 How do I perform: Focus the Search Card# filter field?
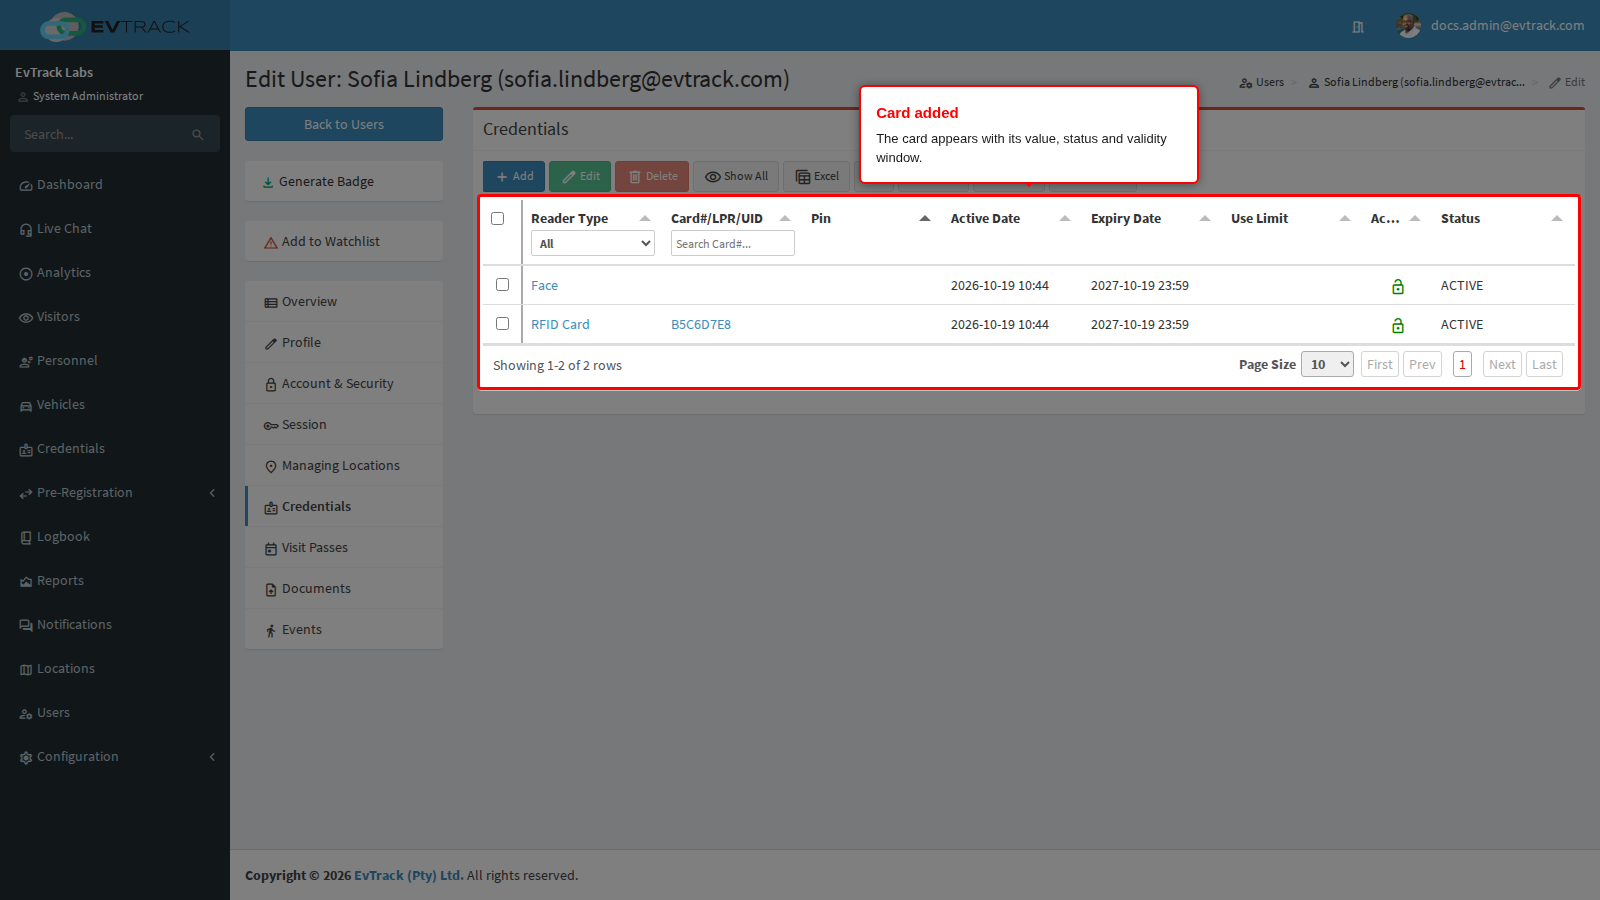733,243
